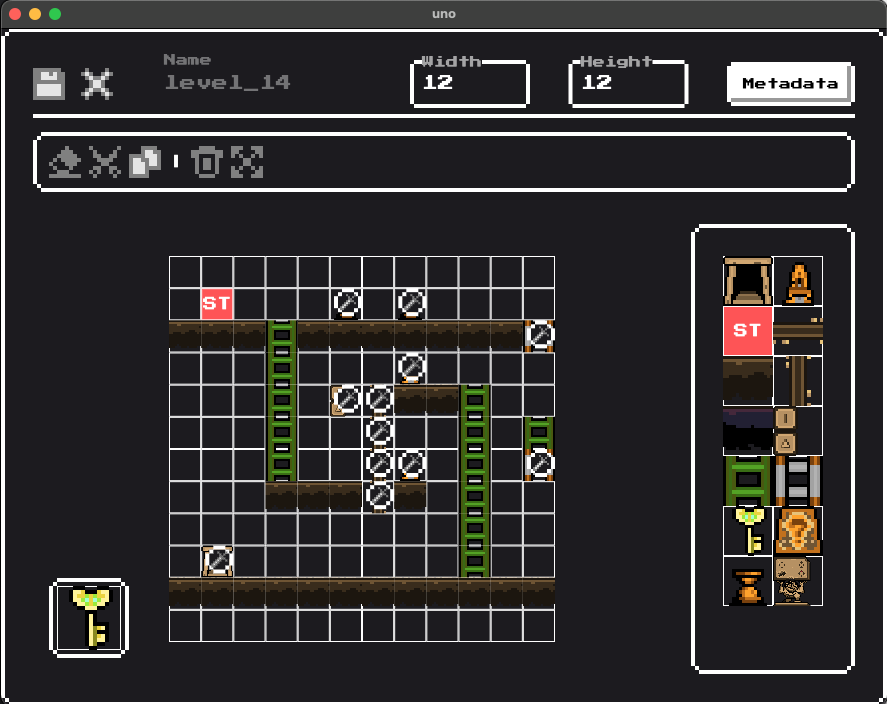
Task: Click the ST start marker on the grid
Action: pyautogui.click(x=217, y=303)
